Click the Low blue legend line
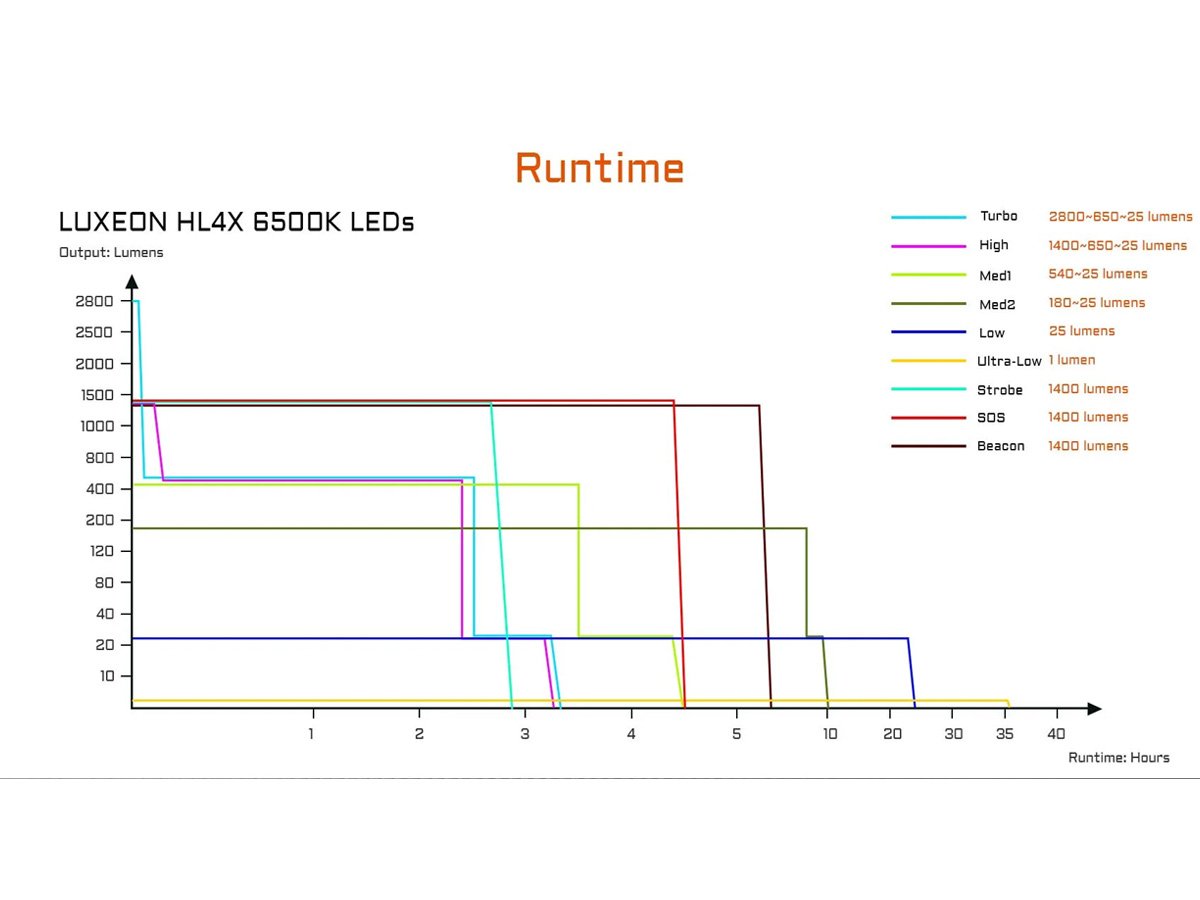The image size is (1200, 900). (928, 332)
